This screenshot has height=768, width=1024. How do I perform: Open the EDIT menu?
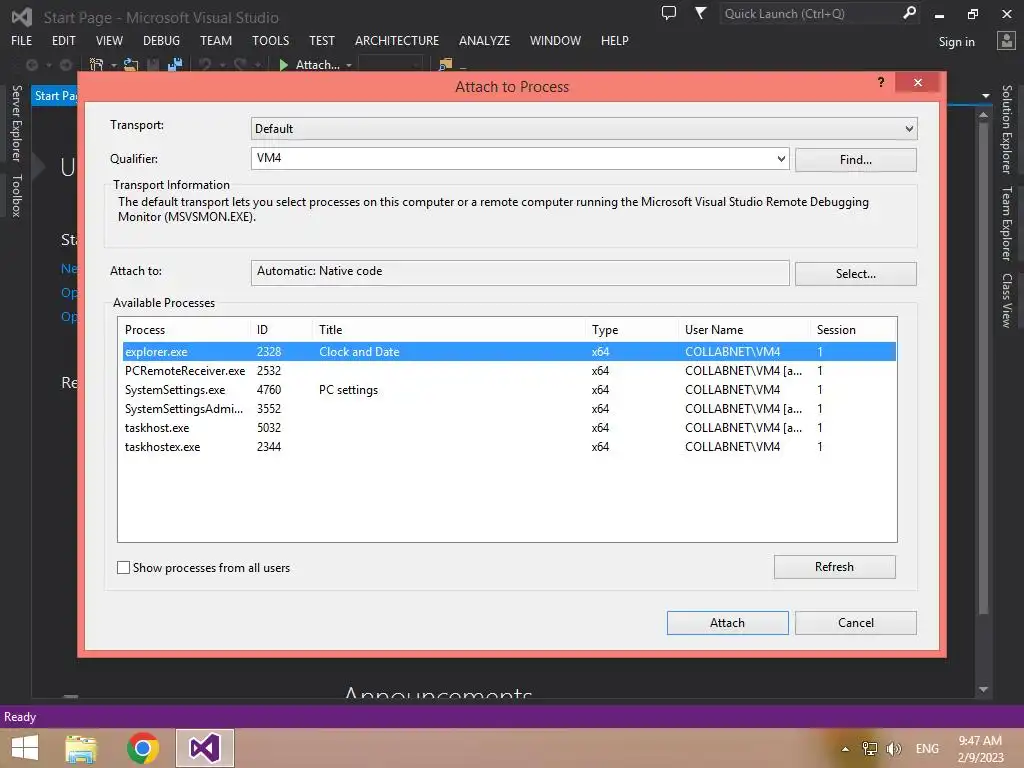[x=63, y=40]
